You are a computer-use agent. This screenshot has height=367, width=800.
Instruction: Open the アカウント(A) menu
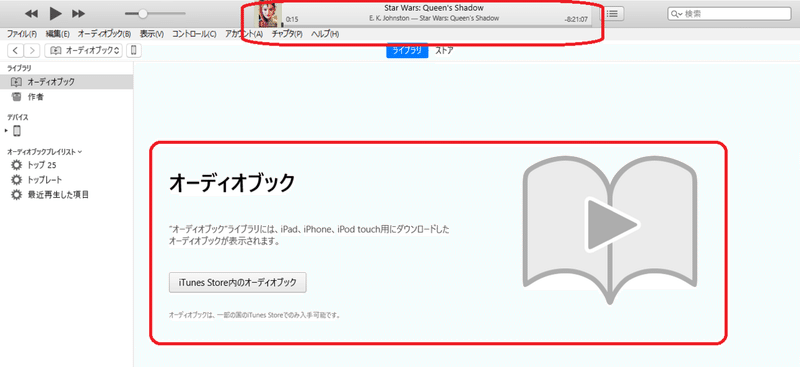coord(244,34)
